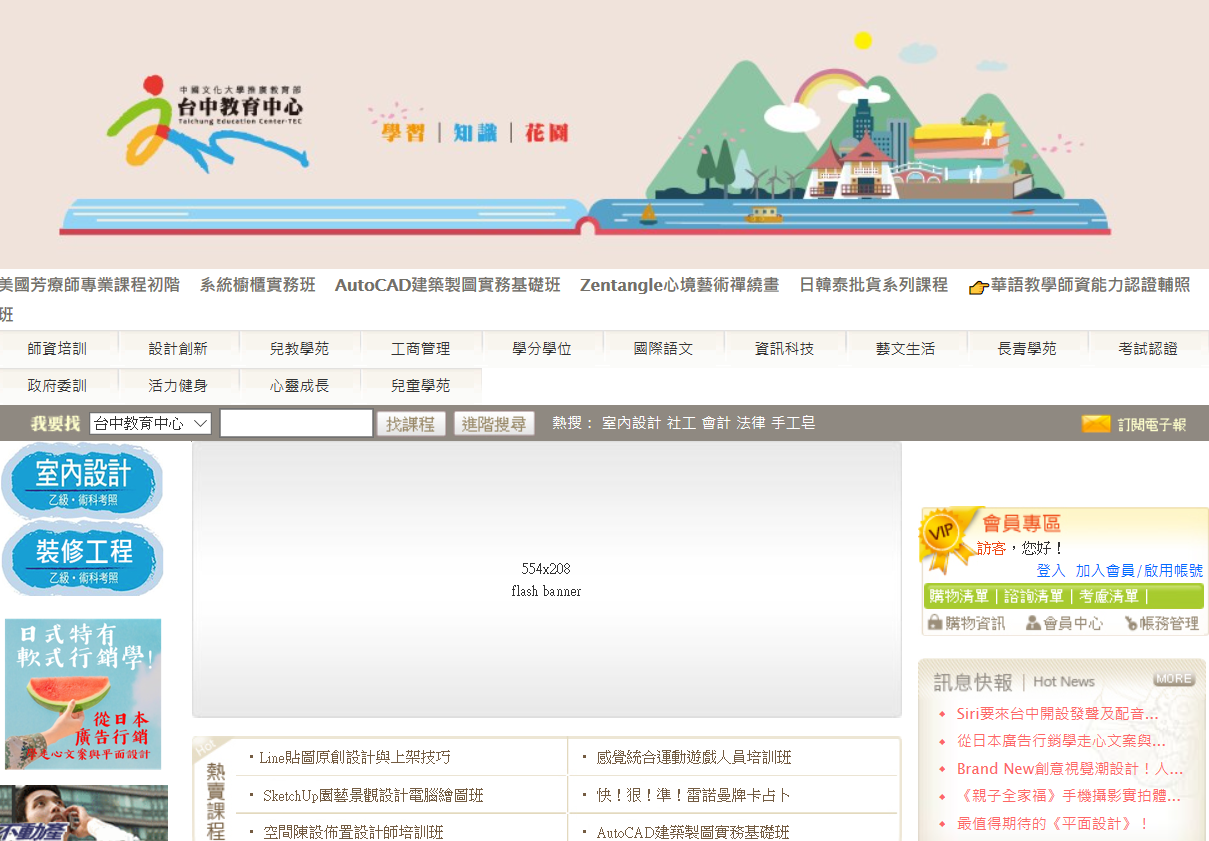Image resolution: width=1209 pixels, height=841 pixels.
Task: Open hot course AutoCAD建築製圖實務基礎班
Action: point(693,832)
